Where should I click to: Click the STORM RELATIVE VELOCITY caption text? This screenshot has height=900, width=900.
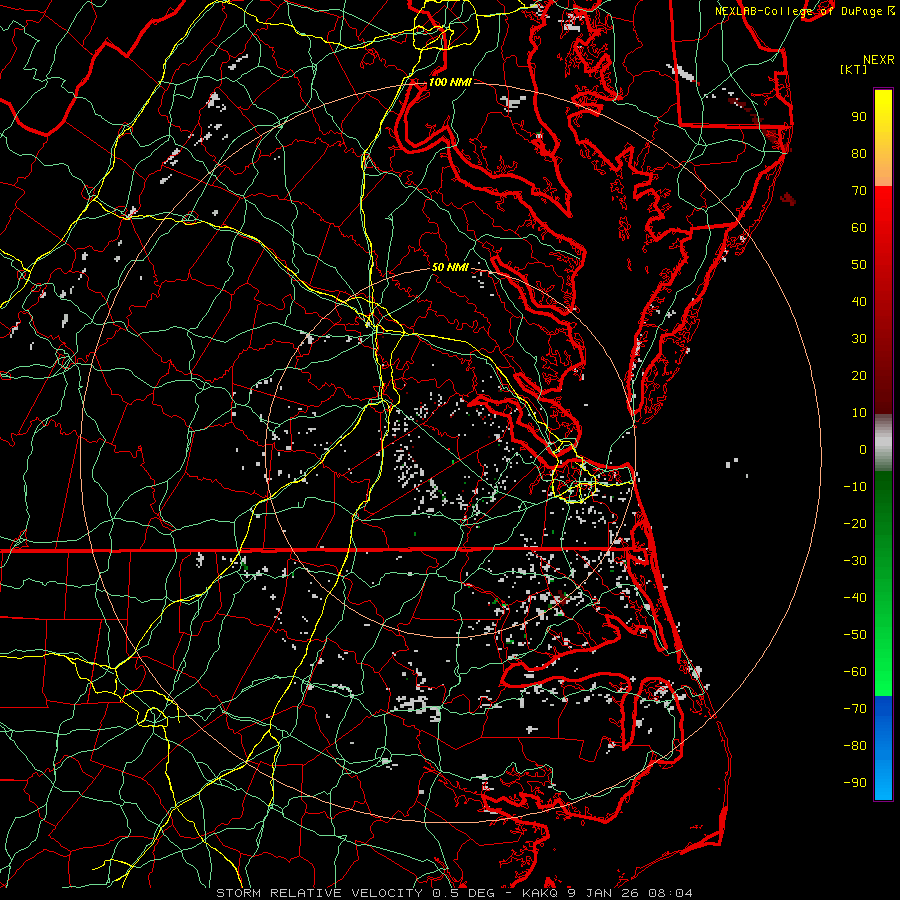click(x=319, y=893)
